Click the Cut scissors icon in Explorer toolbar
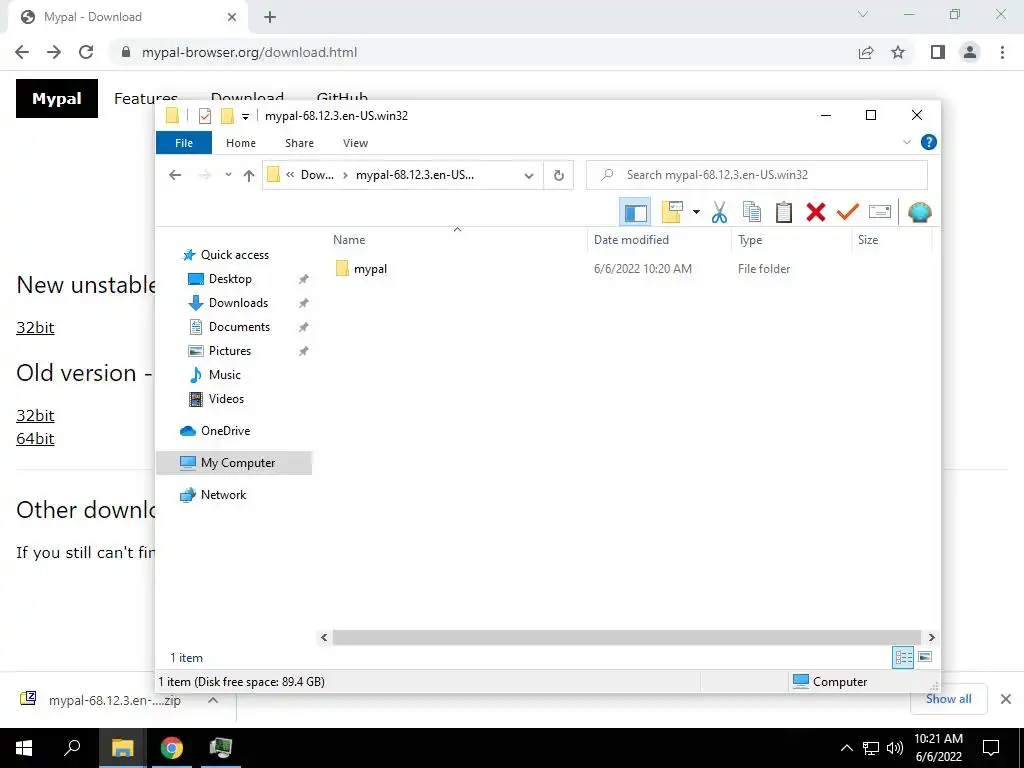The image size is (1024, 768). [719, 212]
